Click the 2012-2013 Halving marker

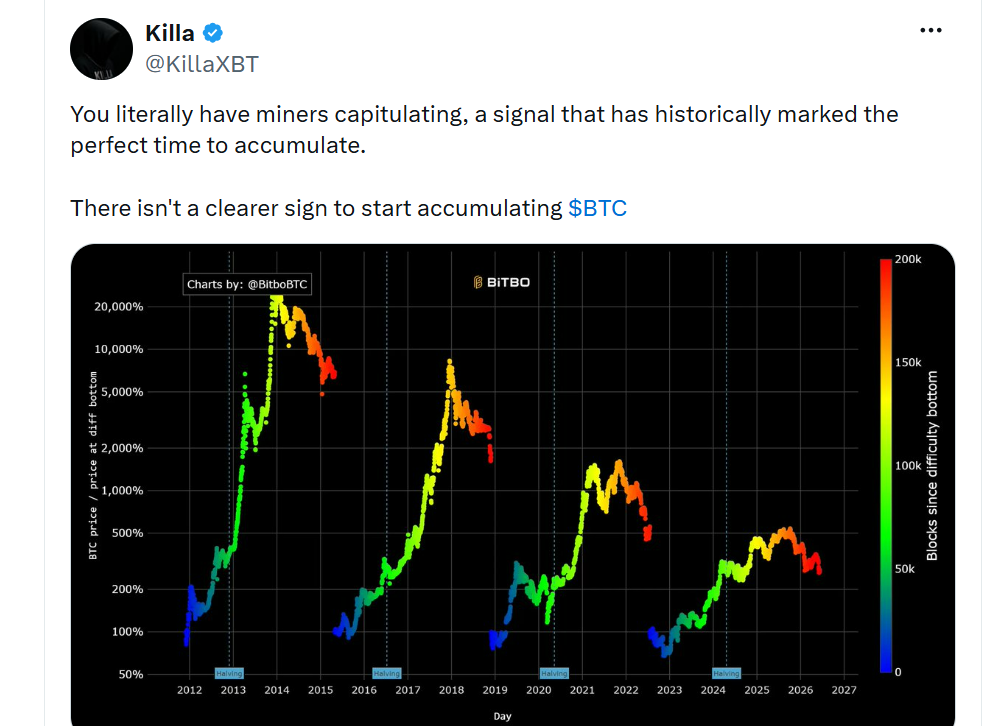[229, 673]
